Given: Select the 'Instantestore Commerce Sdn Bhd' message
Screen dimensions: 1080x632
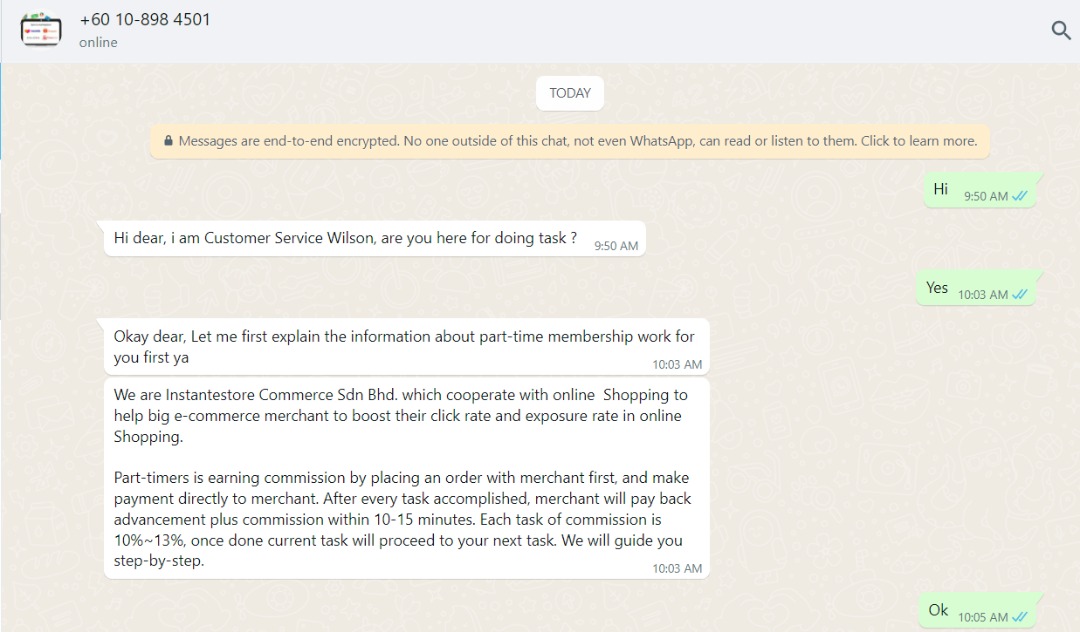Looking at the screenshot, I should [x=406, y=478].
